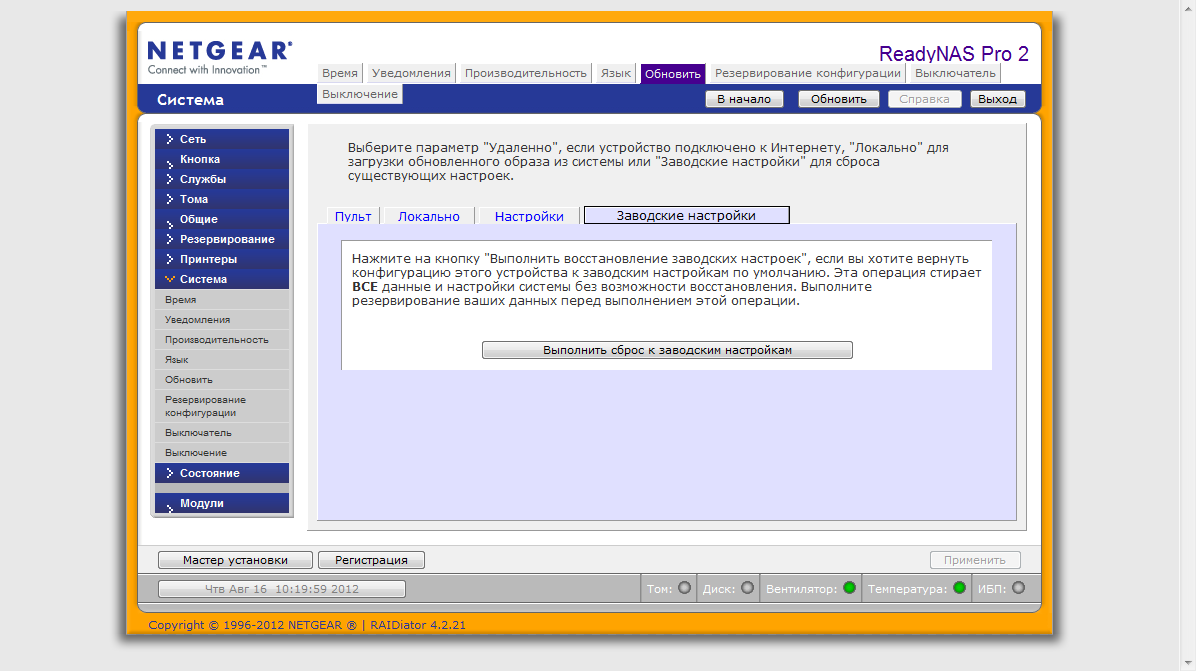Click the В начало button

tap(744, 99)
